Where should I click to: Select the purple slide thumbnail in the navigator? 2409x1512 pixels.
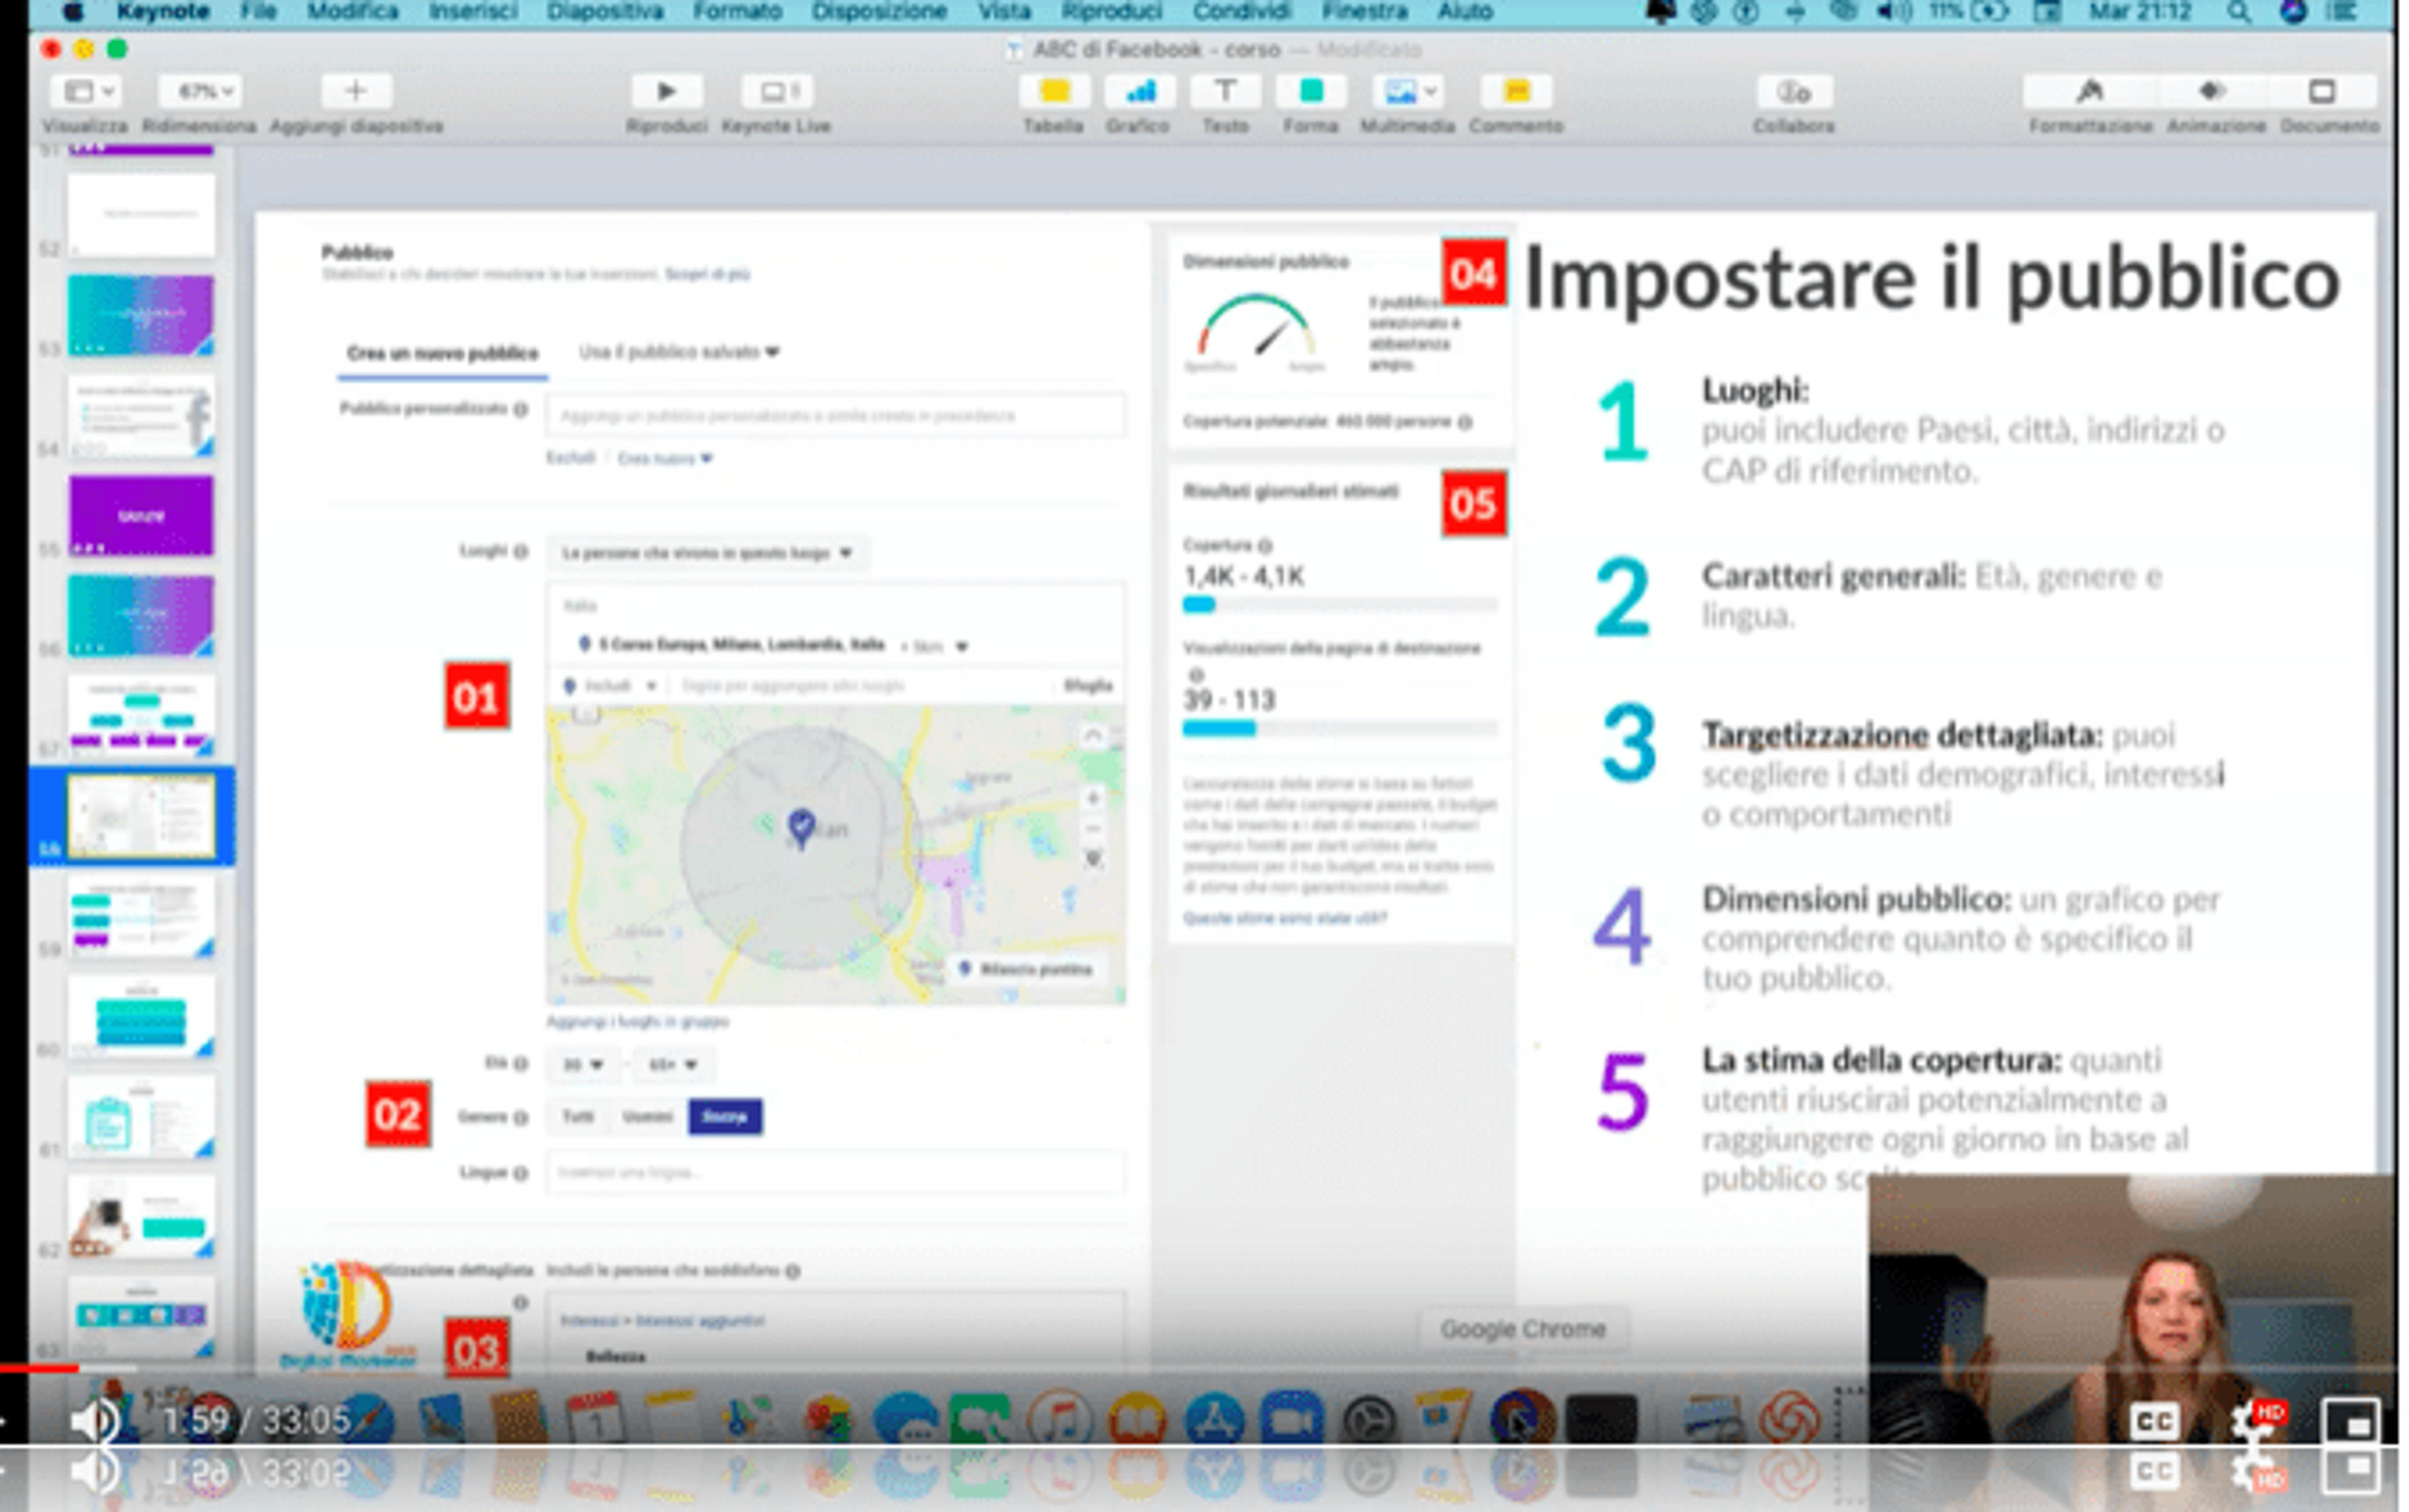(x=141, y=516)
